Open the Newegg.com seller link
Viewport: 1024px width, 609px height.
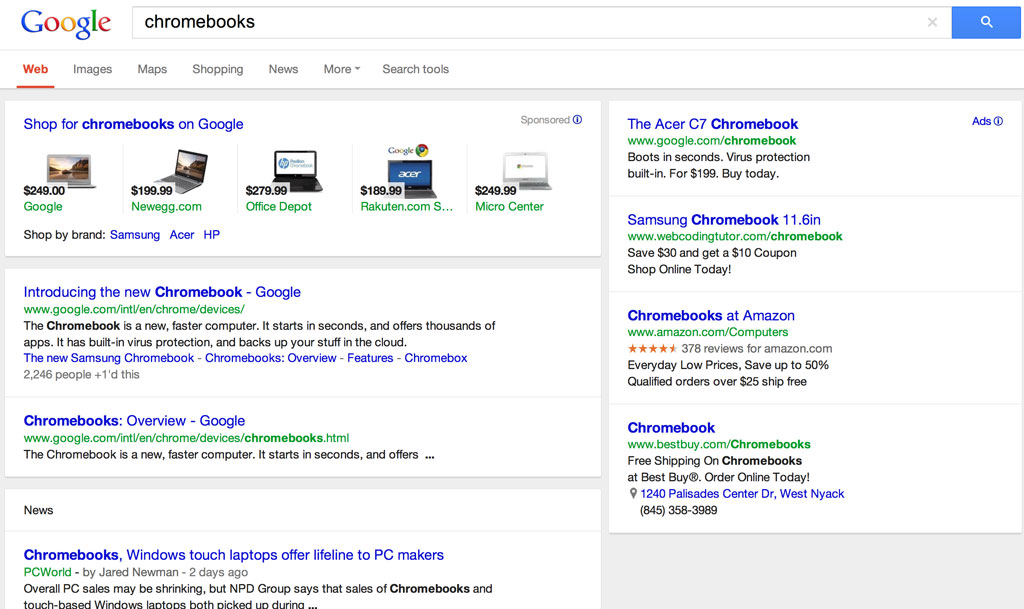(167, 206)
